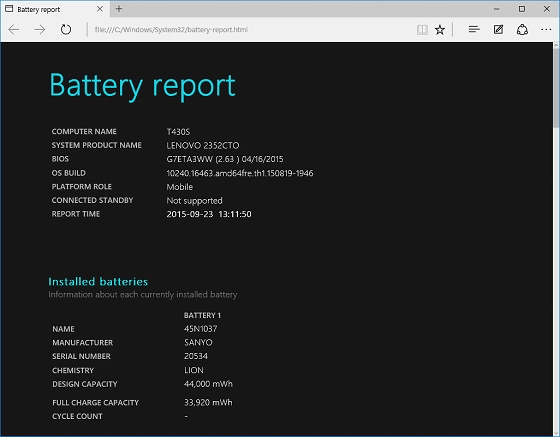Click Information about each currently installed battery
Screen dimensions: 560x437
142,295
